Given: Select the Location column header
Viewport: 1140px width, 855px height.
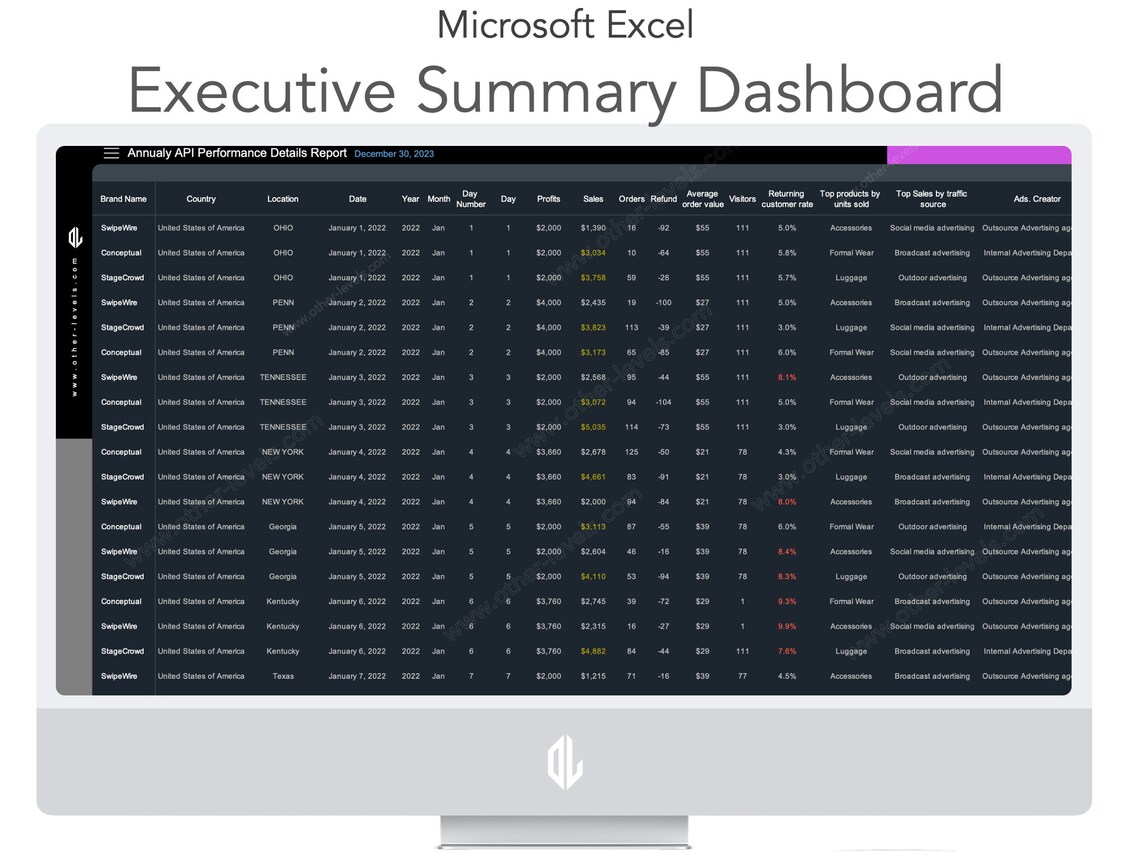Looking at the screenshot, I should coord(283,199).
